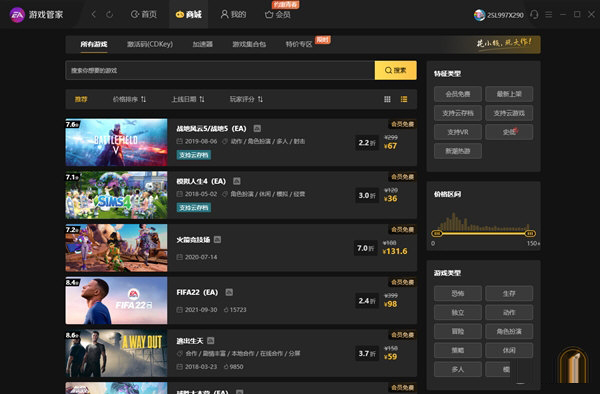Select the 所有游戏 sub-tab

[94, 44]
